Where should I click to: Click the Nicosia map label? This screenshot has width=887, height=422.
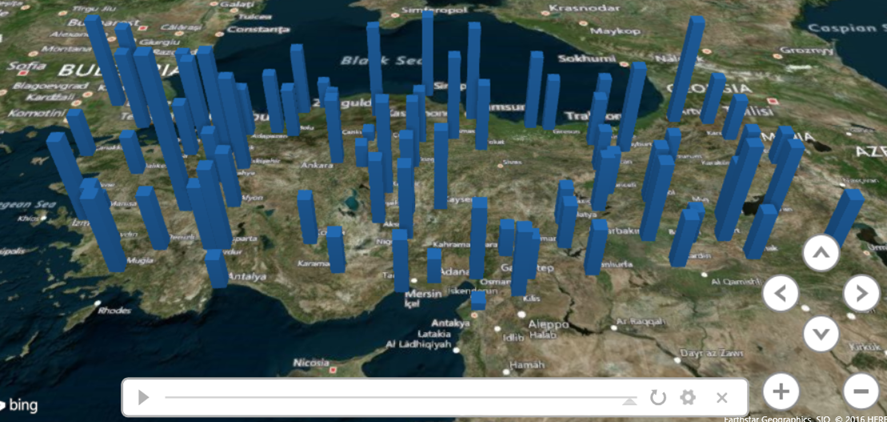point(311,362)
